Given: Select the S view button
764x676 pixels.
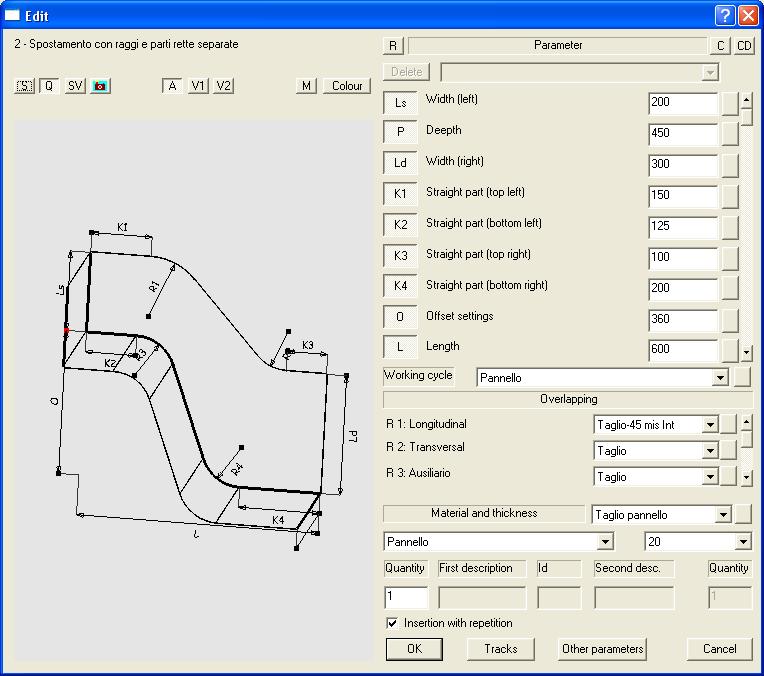Looking at the screenshot, I should pos(25,86).
